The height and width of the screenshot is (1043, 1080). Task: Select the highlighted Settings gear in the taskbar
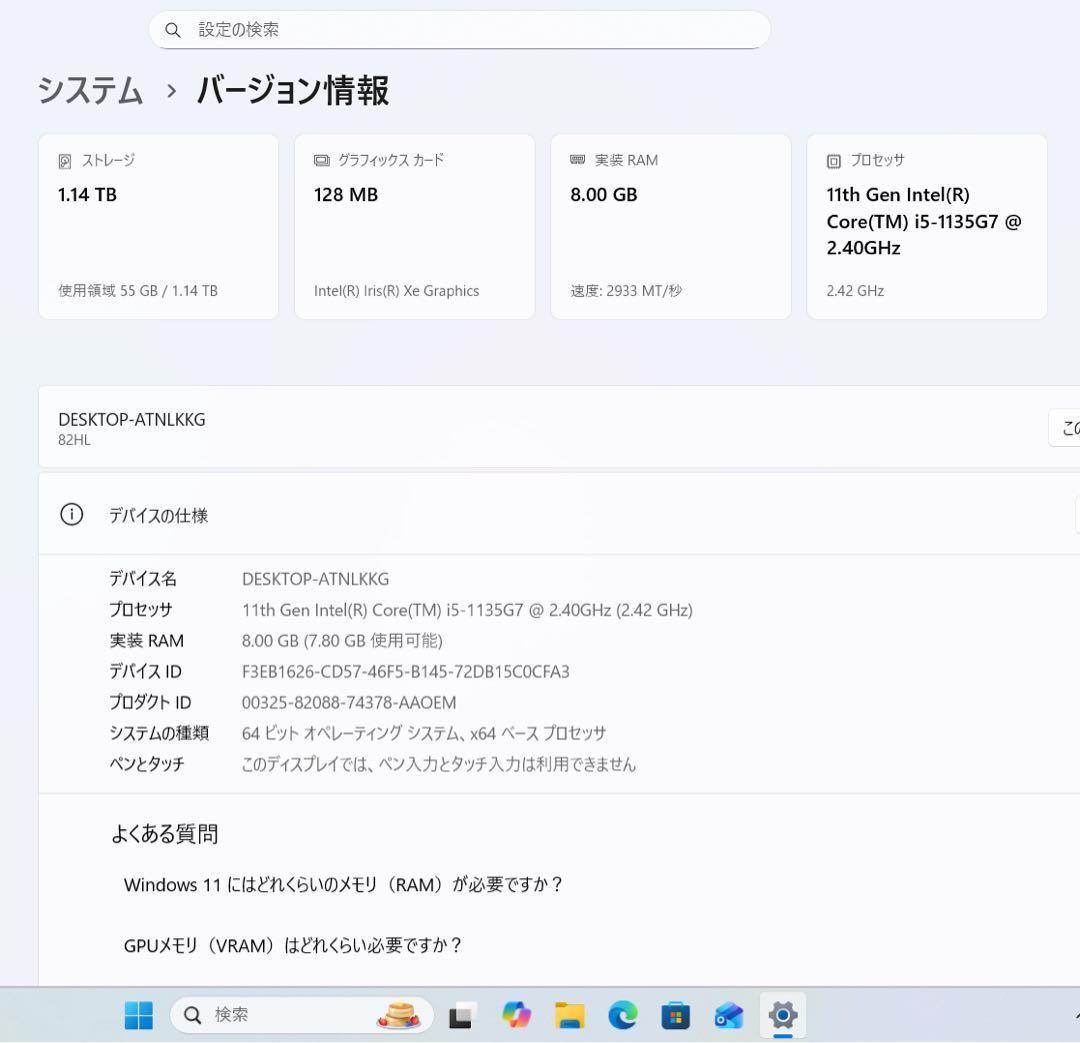pos(783,1015)
